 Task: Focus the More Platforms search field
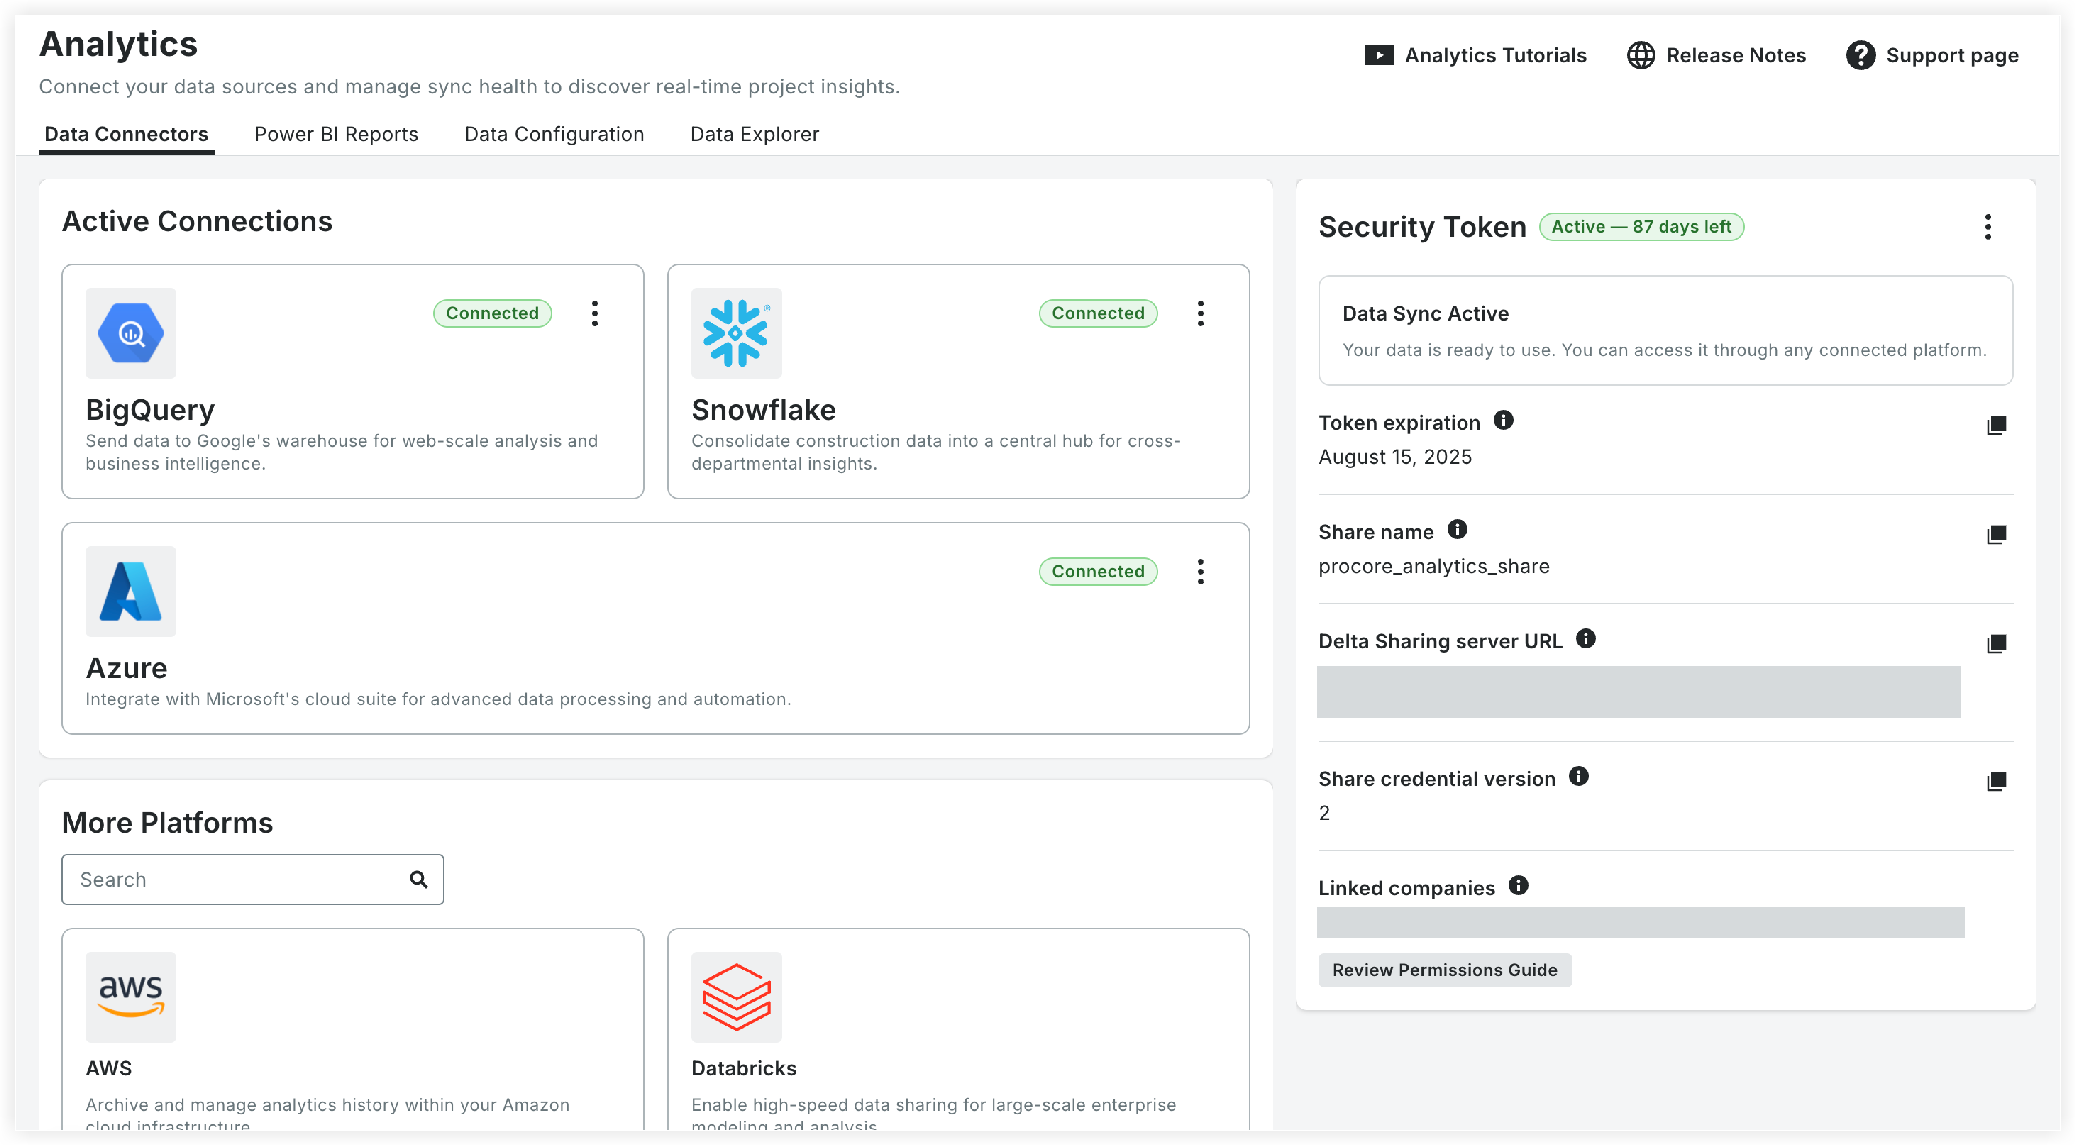pos(253,879)
